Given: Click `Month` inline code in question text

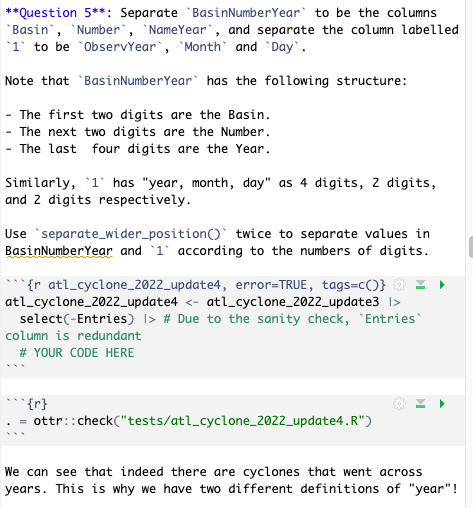Looking at the screenshot, I should [x=203, y=47].
